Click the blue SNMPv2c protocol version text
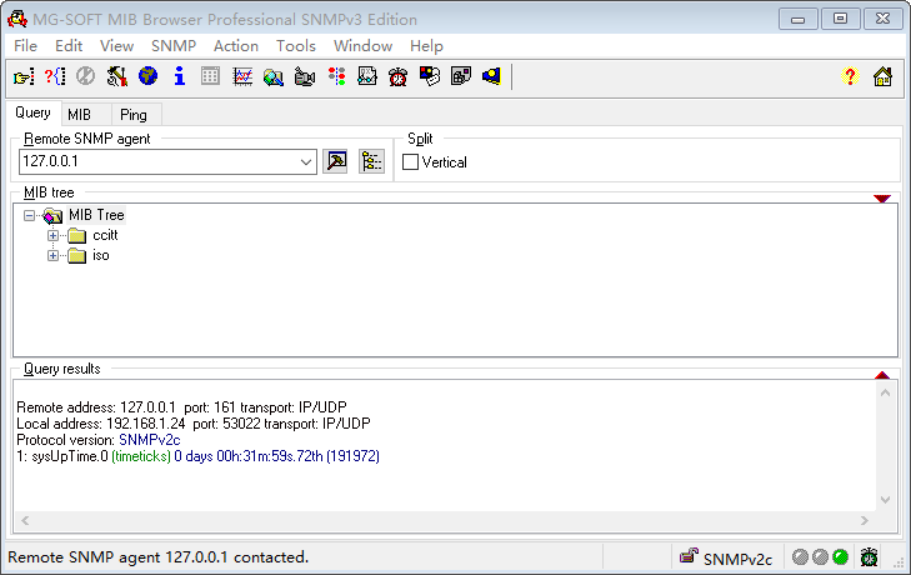 click(150, 440)
